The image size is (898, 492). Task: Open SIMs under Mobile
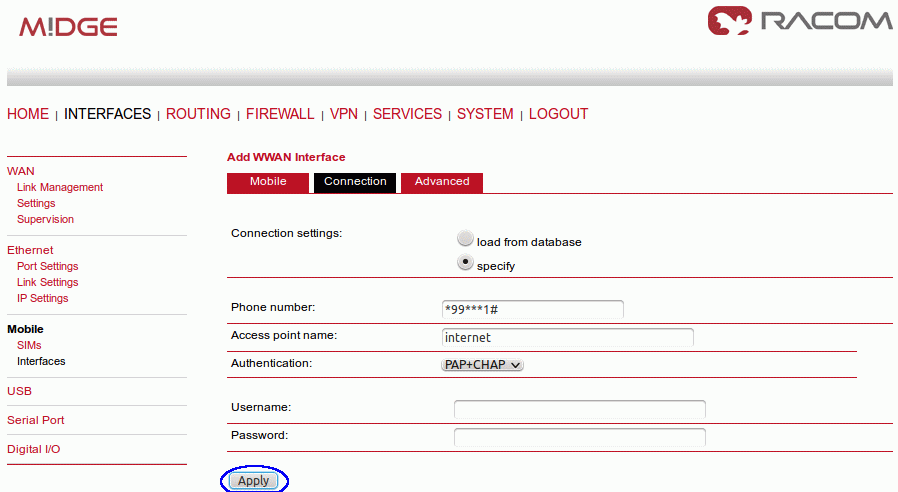tap(29, 345)
